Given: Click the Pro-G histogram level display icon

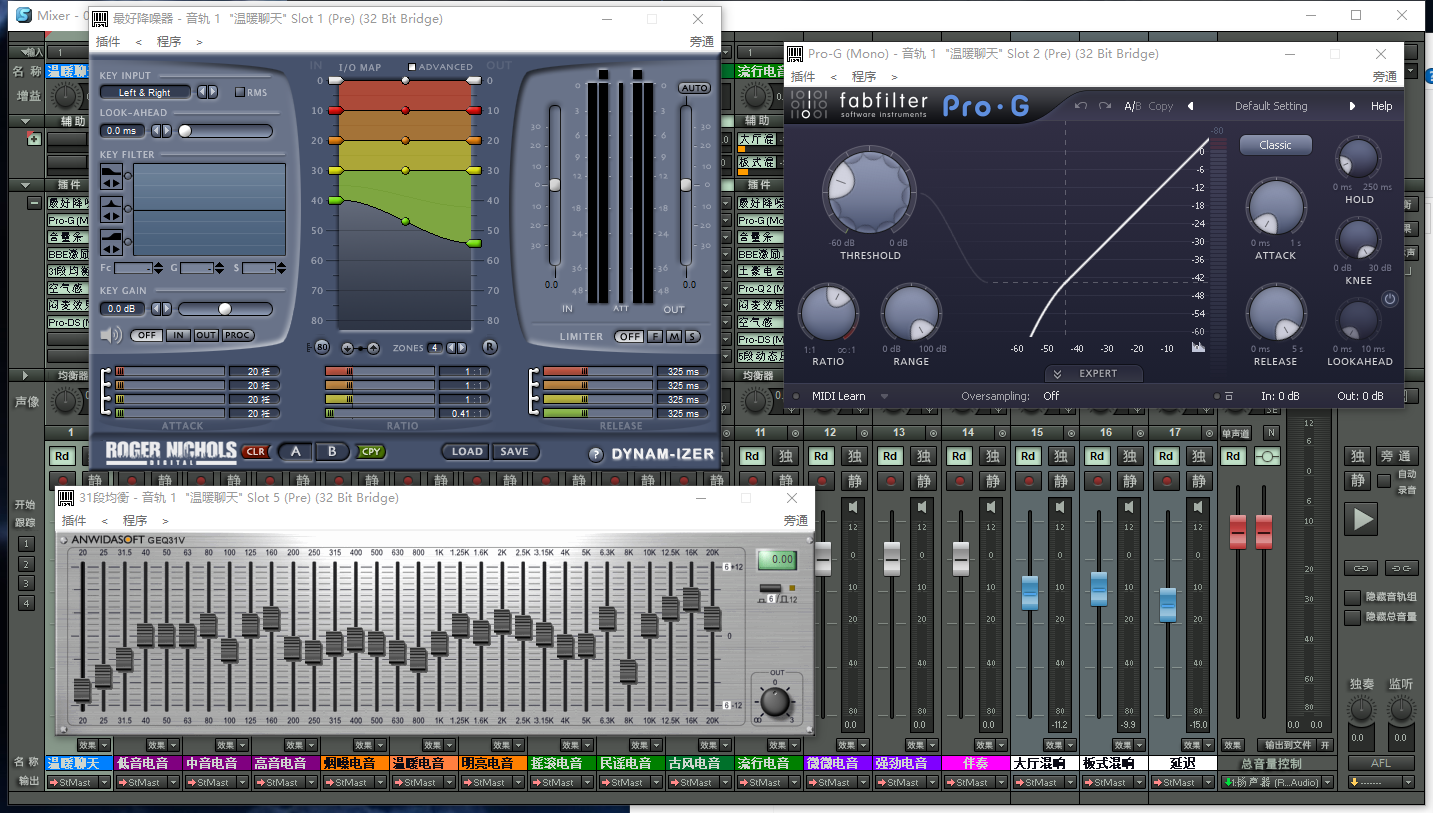Looking at the screenshot, I should pyautogui.click(x=1198, y=346).
